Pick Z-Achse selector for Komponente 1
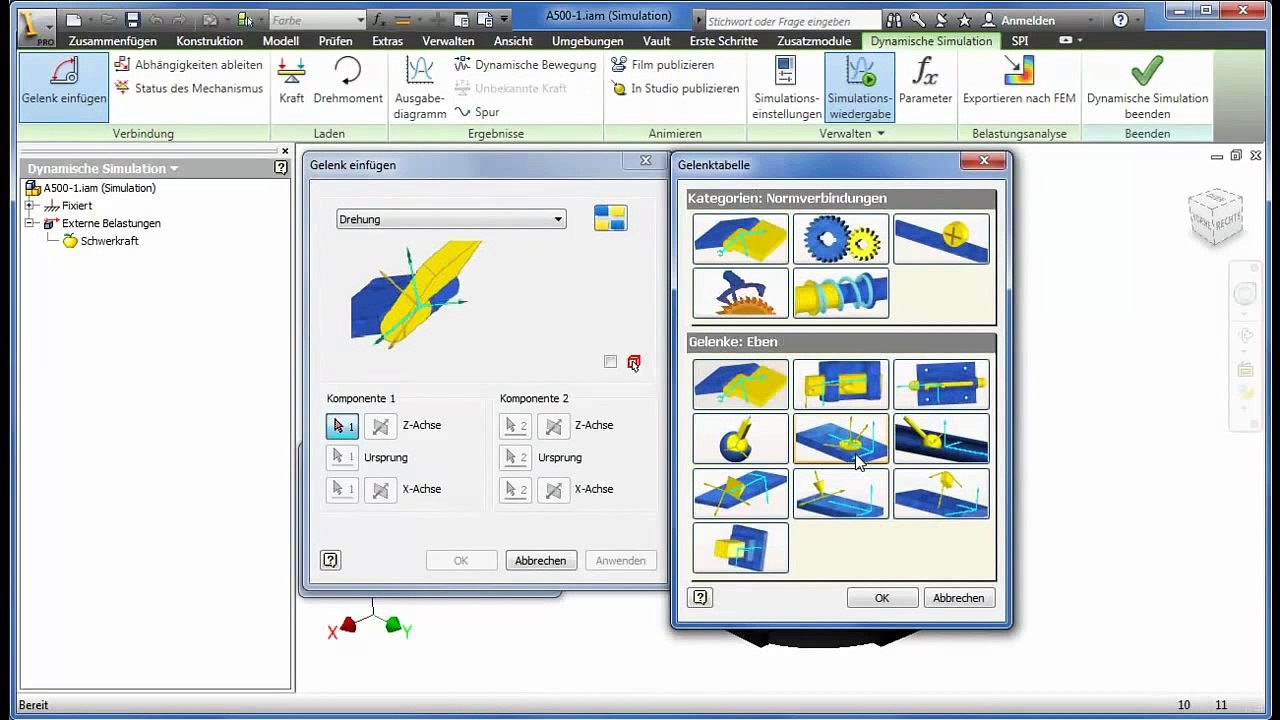1280x720 pixels. coord(342,426)
